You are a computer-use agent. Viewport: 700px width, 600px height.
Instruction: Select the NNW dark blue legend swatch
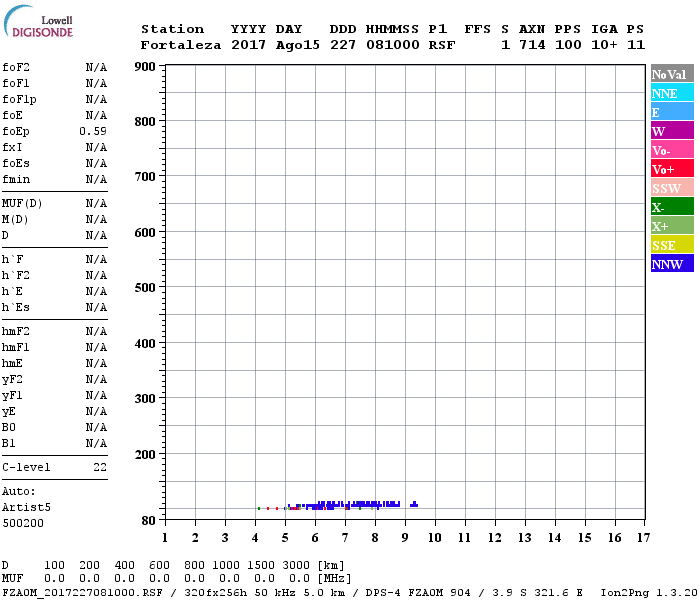pos(672,263)
